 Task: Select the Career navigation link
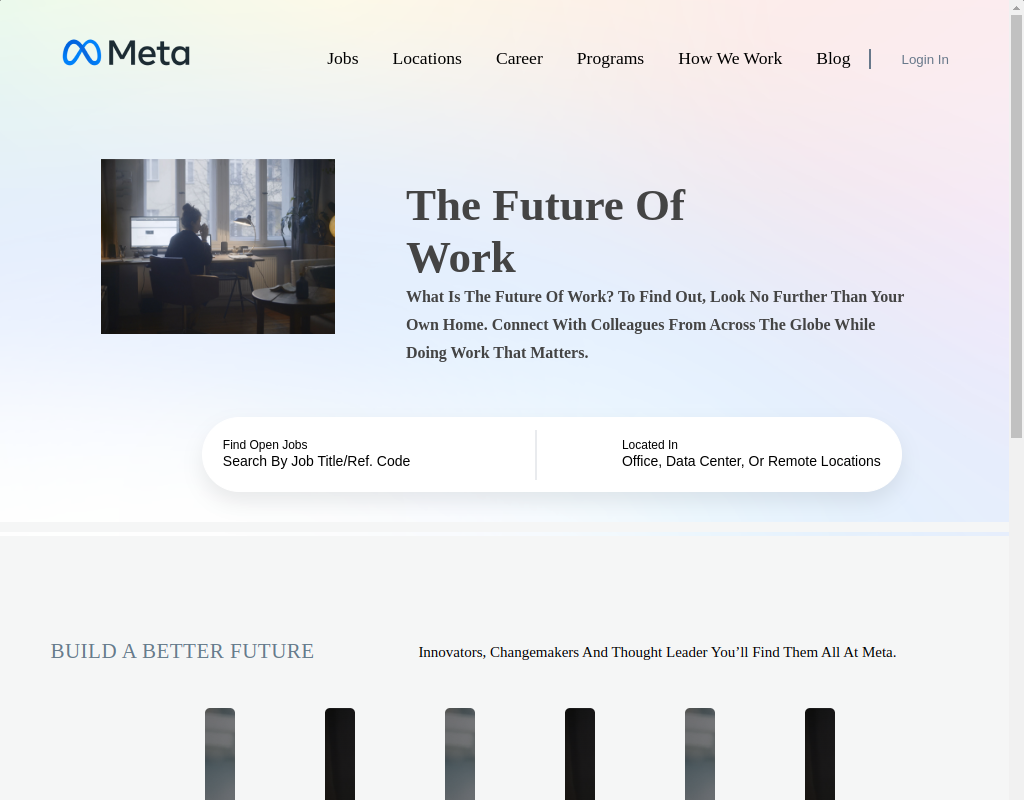tap(519, 59)
